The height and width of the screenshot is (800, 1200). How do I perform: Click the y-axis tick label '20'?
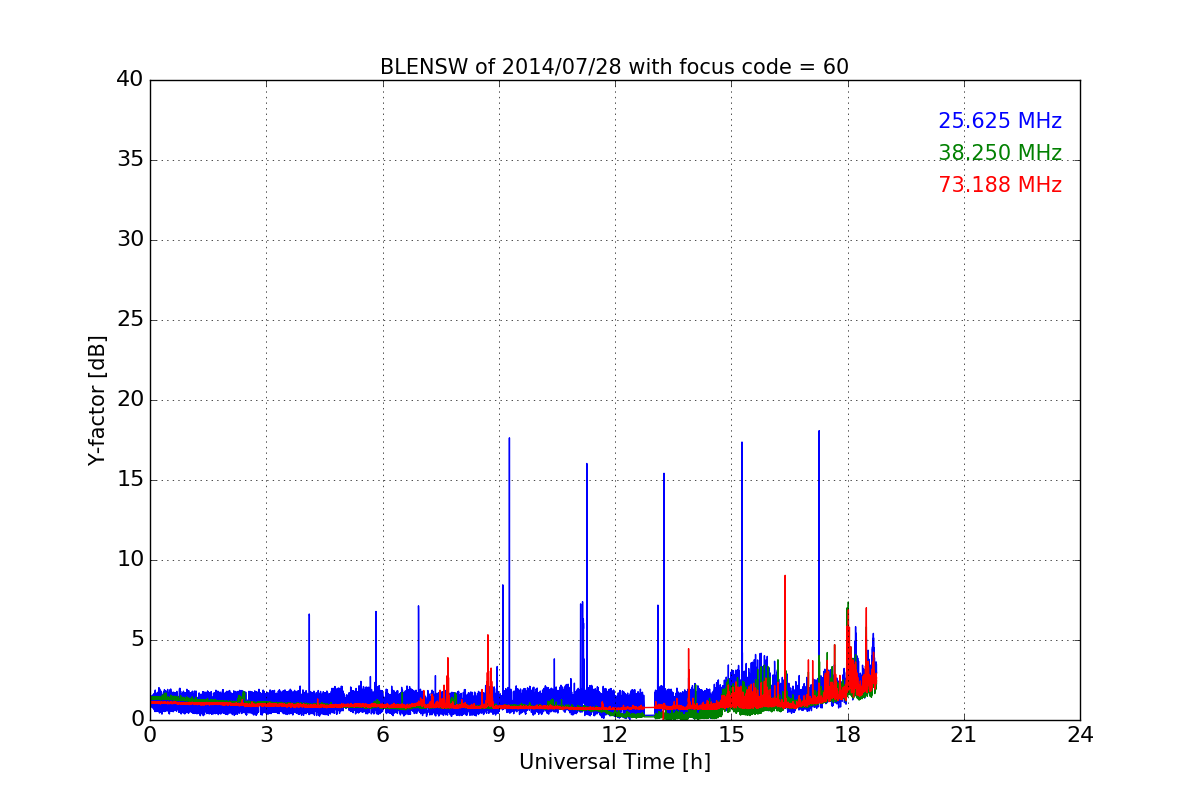point(130,400)
